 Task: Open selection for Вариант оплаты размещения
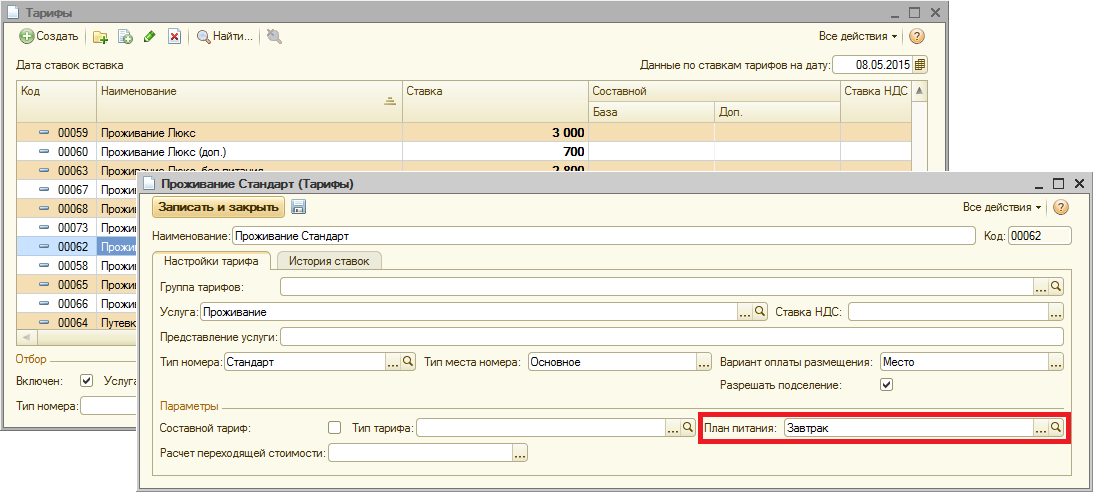point(1056,362)
